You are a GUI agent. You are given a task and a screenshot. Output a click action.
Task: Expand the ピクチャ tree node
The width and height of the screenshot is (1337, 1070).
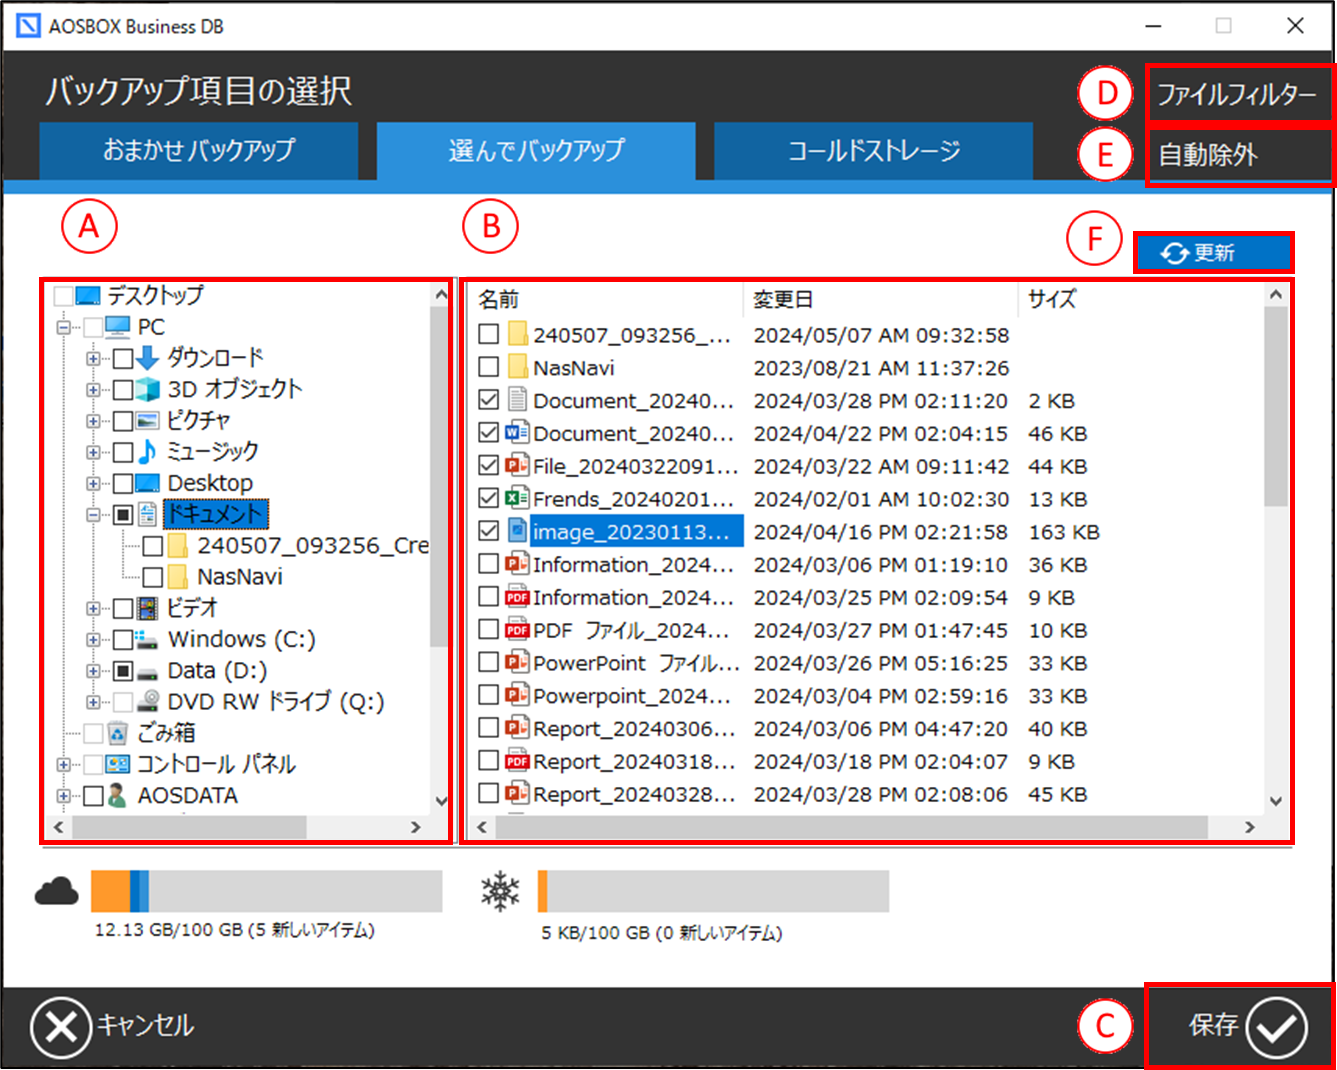[x=93, y=421]
